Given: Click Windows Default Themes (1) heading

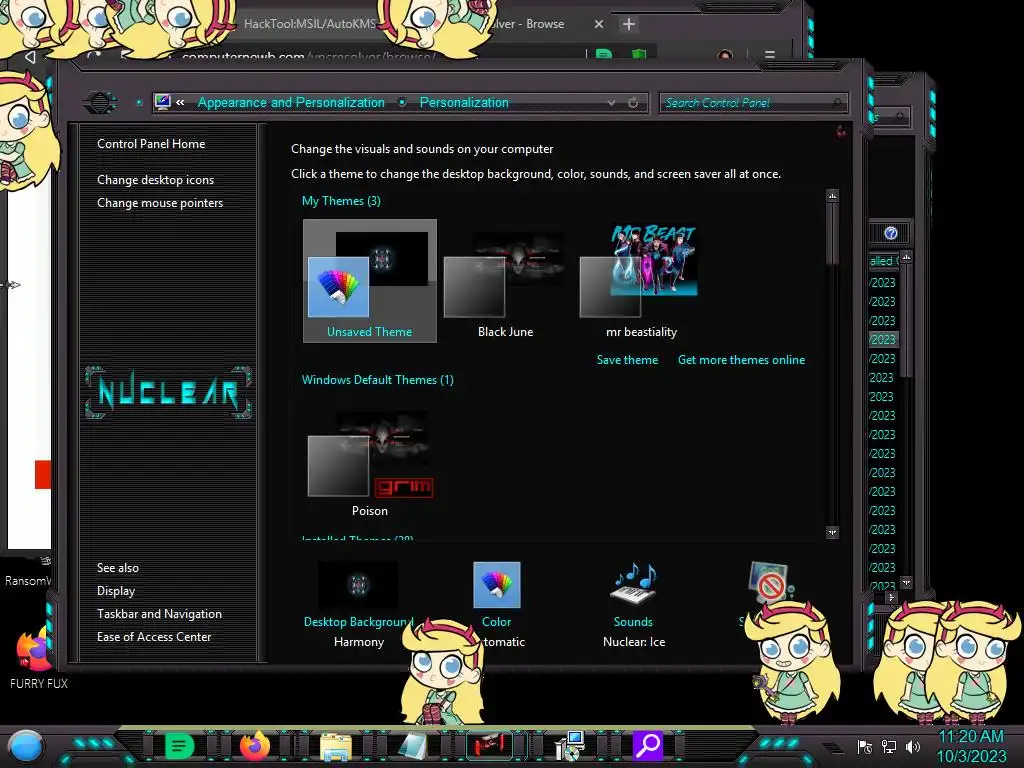Looking at the screenshot, I should click(377, 380).
